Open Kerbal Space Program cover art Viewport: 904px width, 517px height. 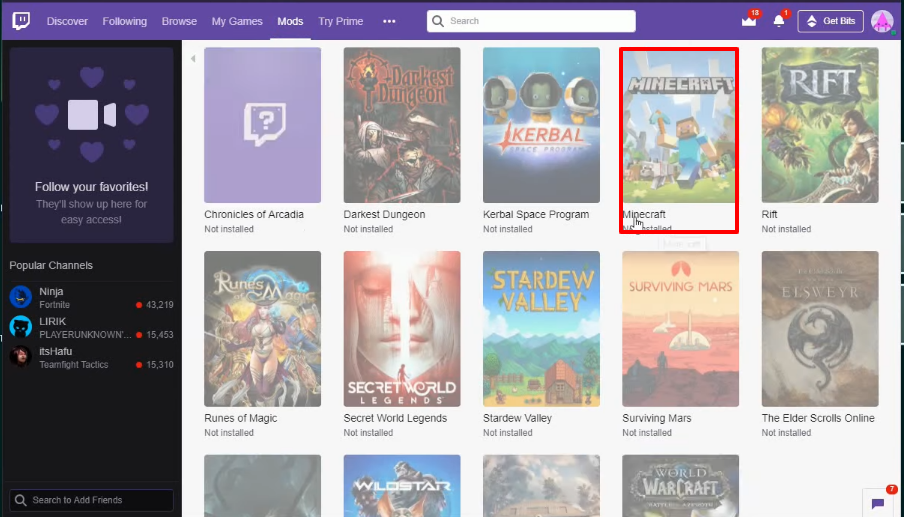541,125
